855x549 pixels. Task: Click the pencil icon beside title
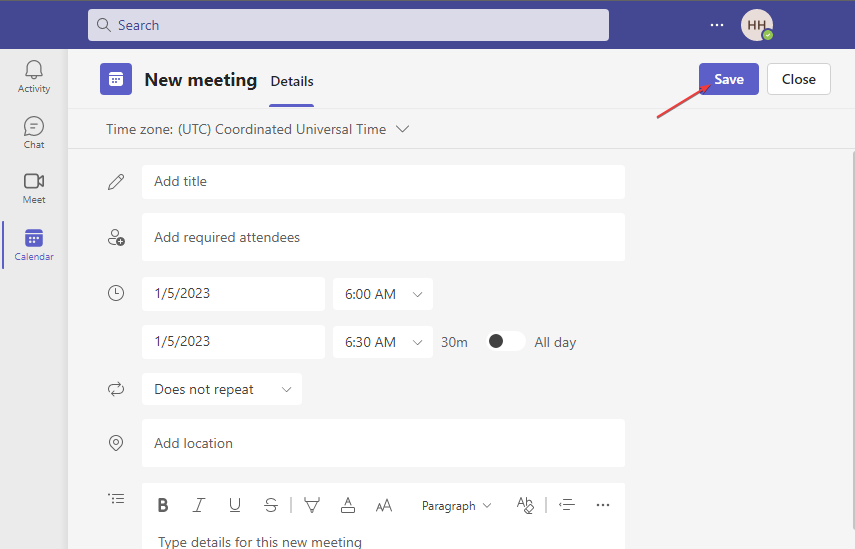click(x=116, y=182)
